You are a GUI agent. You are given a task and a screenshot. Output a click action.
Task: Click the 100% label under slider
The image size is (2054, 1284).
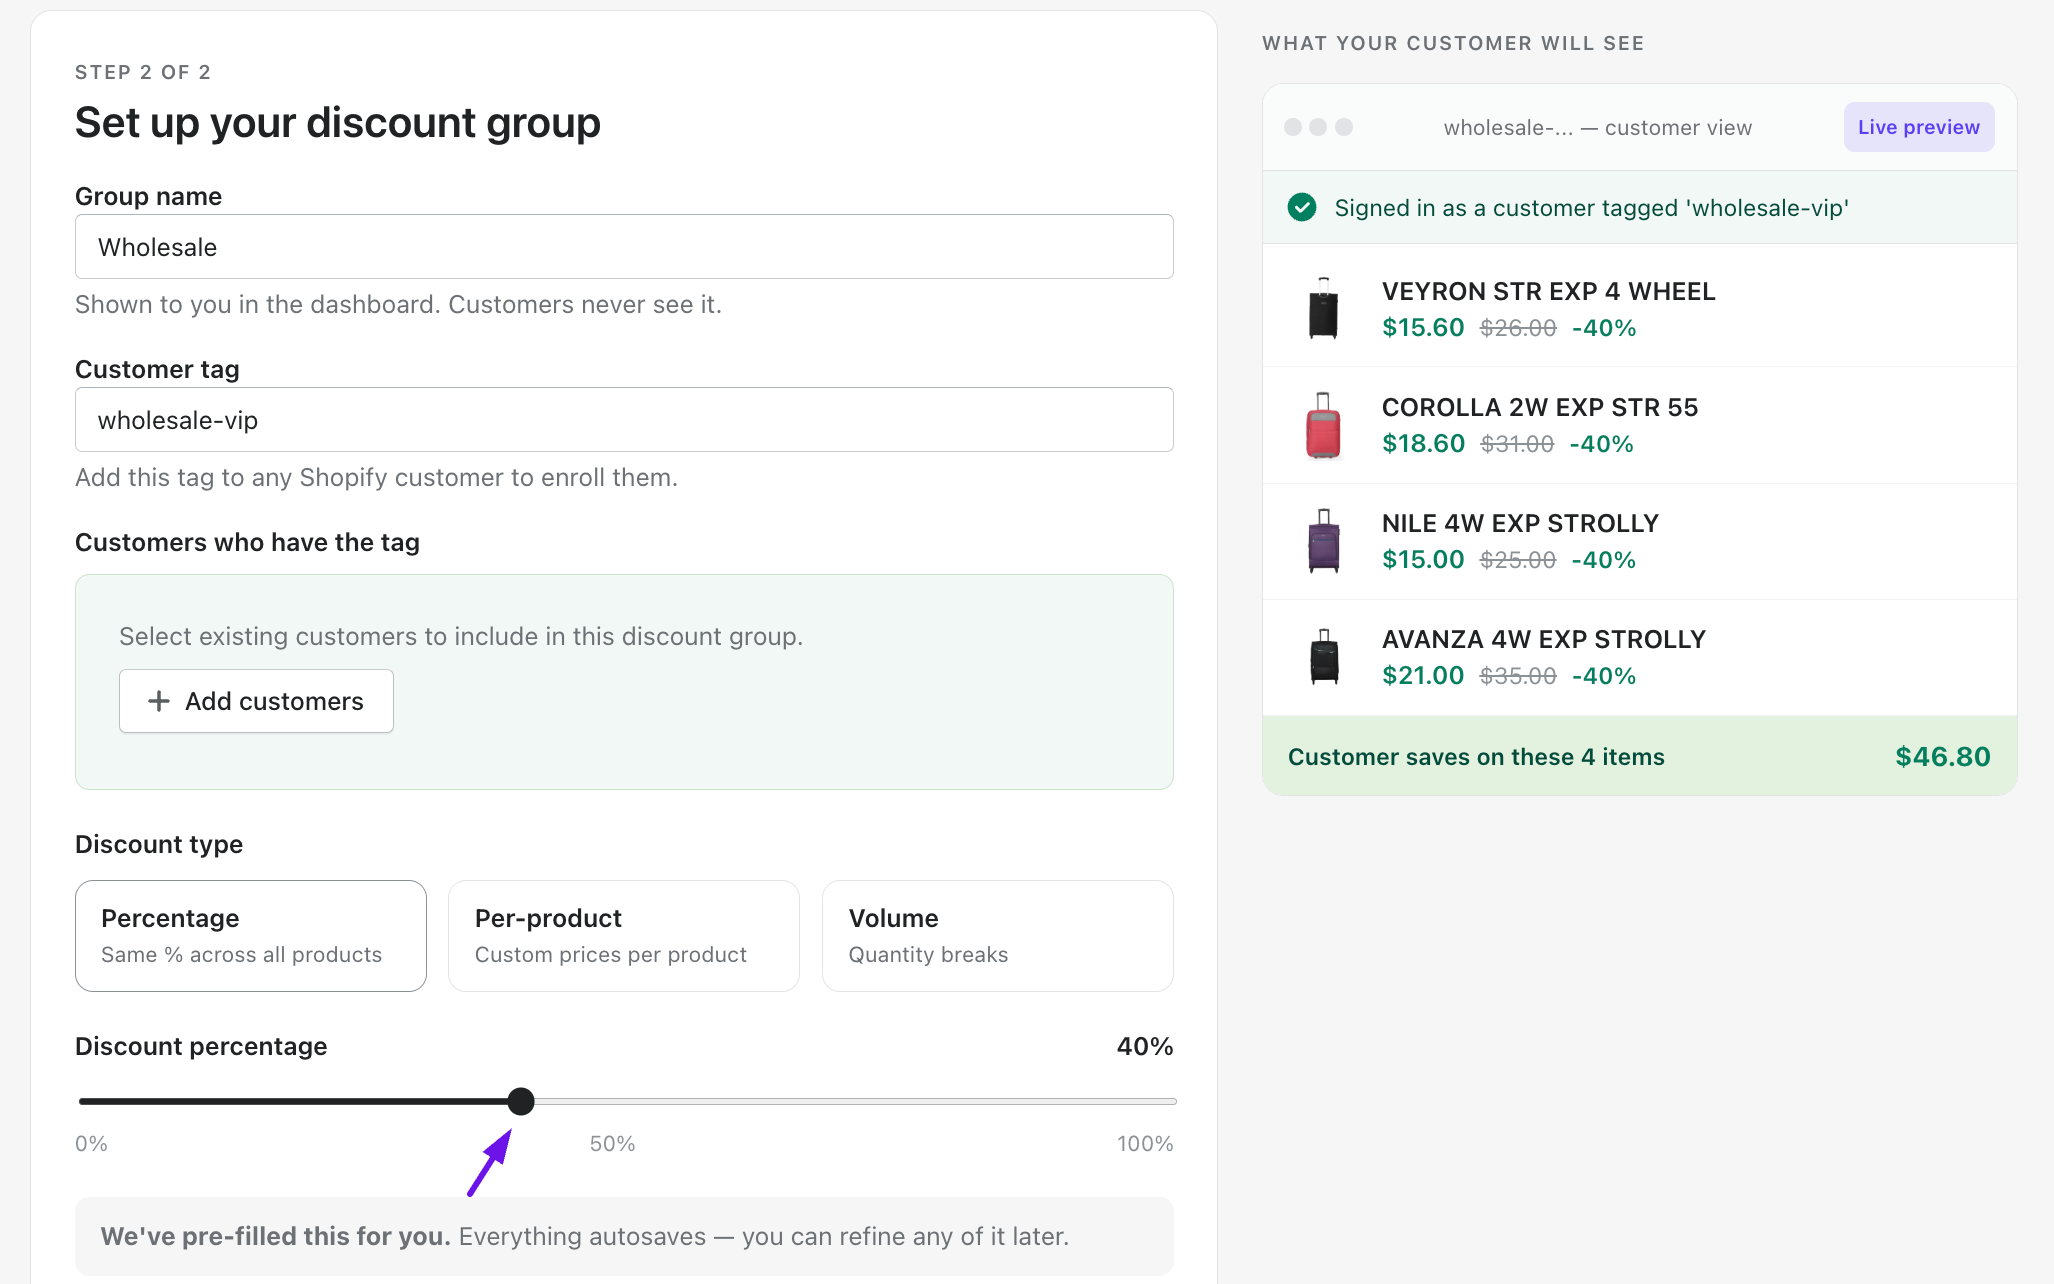pos(1145,1143)
